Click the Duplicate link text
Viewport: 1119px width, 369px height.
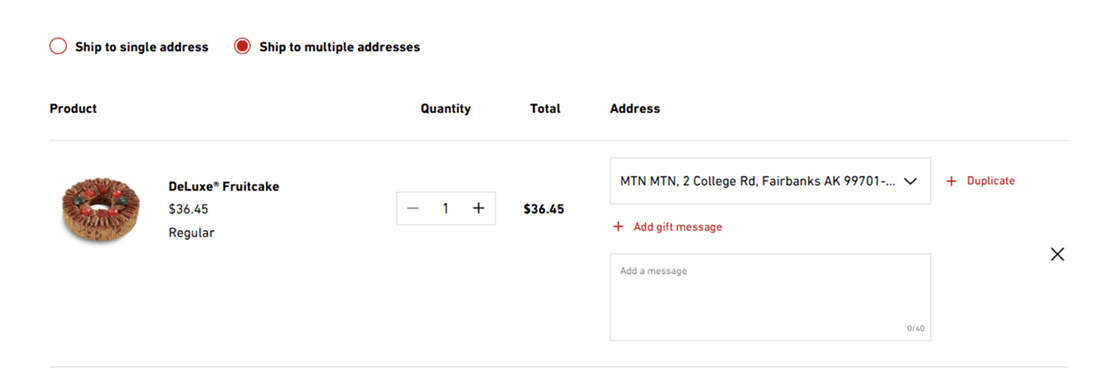[x=991, y=181]
